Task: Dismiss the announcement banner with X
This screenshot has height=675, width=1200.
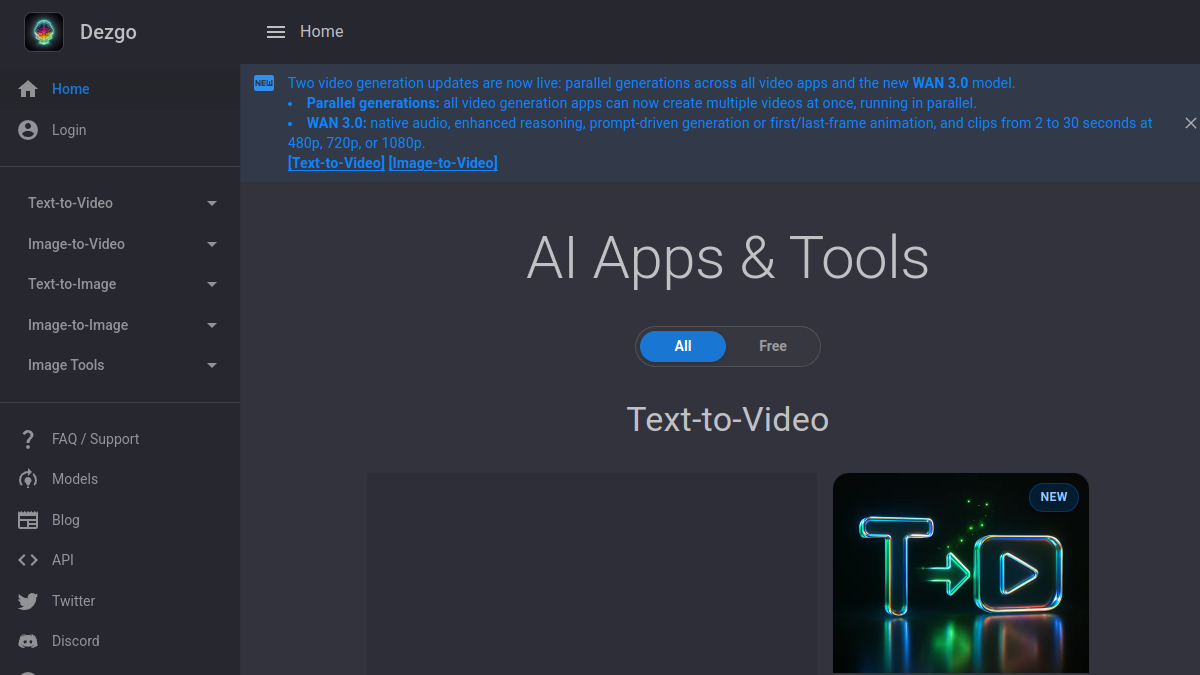Action: [1190, 123]
